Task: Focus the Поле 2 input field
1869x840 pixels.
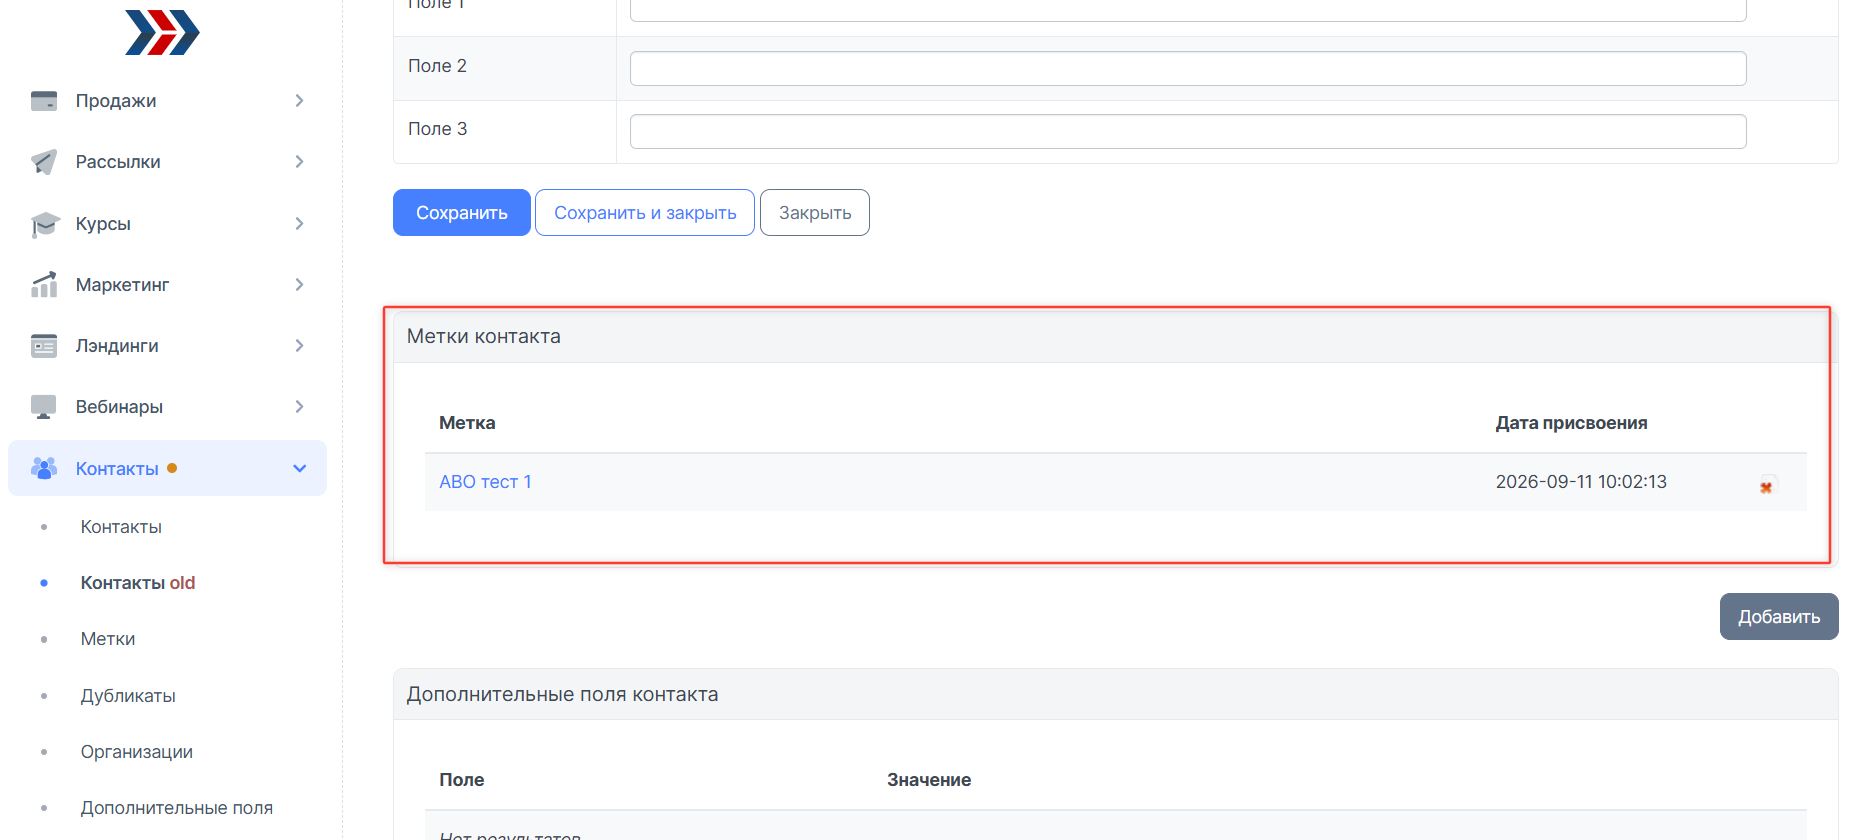Action: tap(1188, 68)
